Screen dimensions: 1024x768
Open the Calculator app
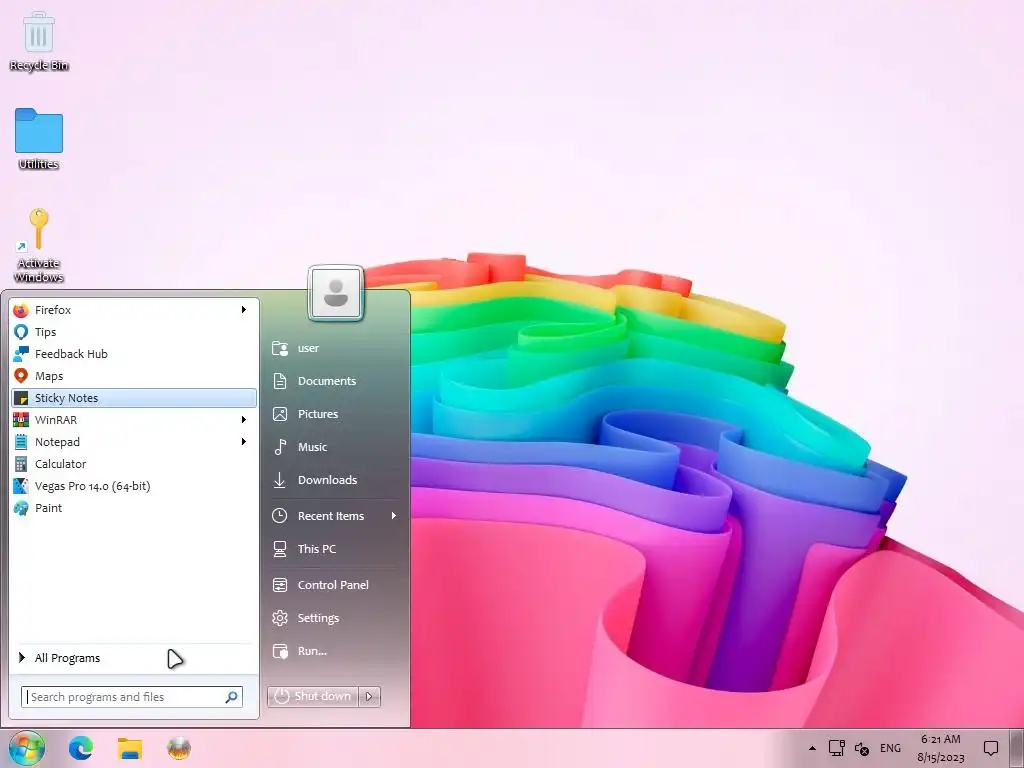pyautogui.click(x=134, y=464)
